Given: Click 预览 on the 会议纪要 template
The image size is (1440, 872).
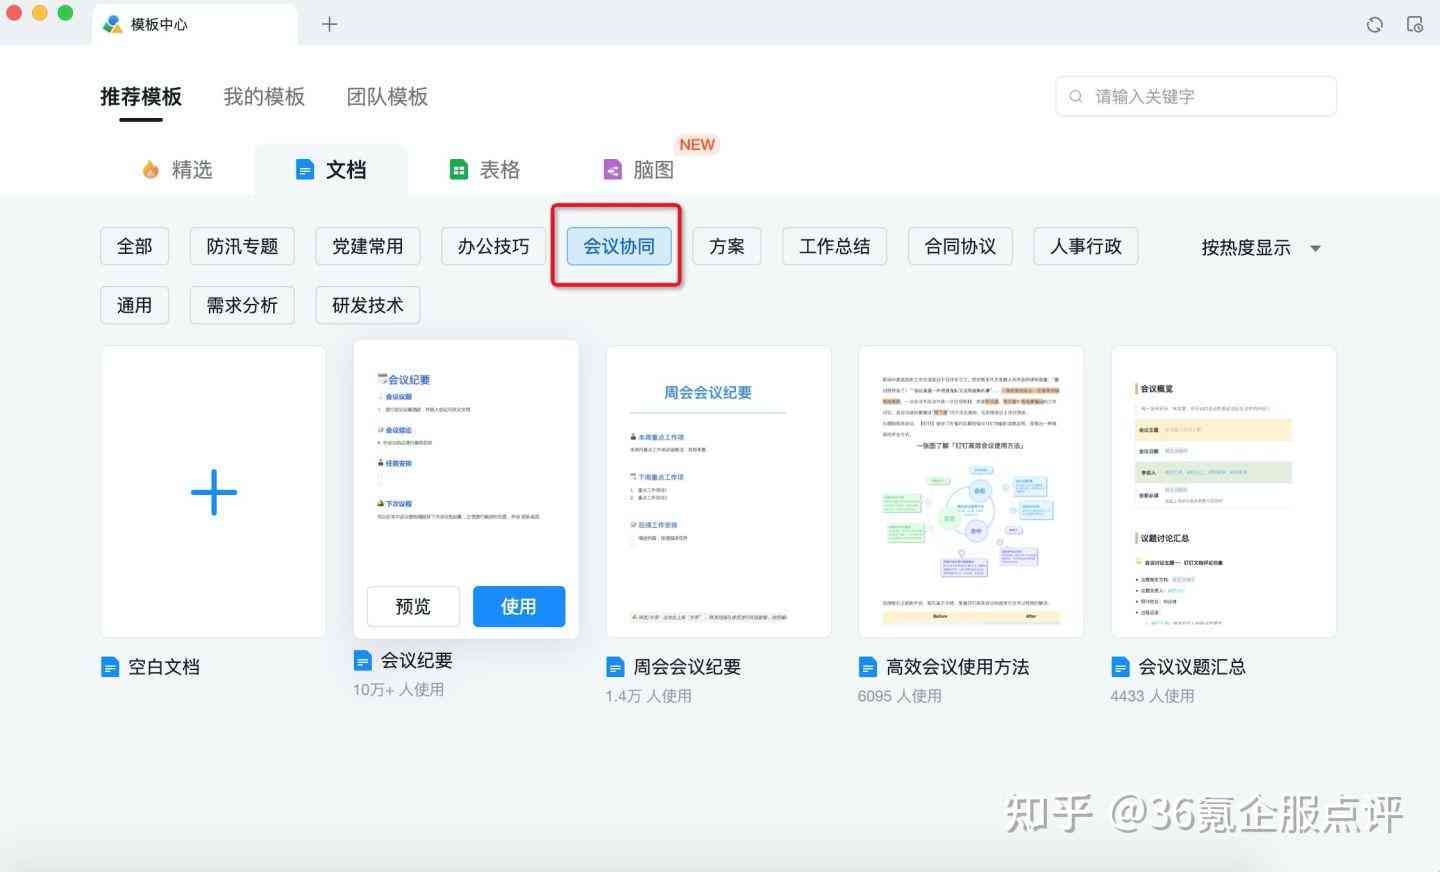Looking at the screenshot, I should tap(413, 606).
